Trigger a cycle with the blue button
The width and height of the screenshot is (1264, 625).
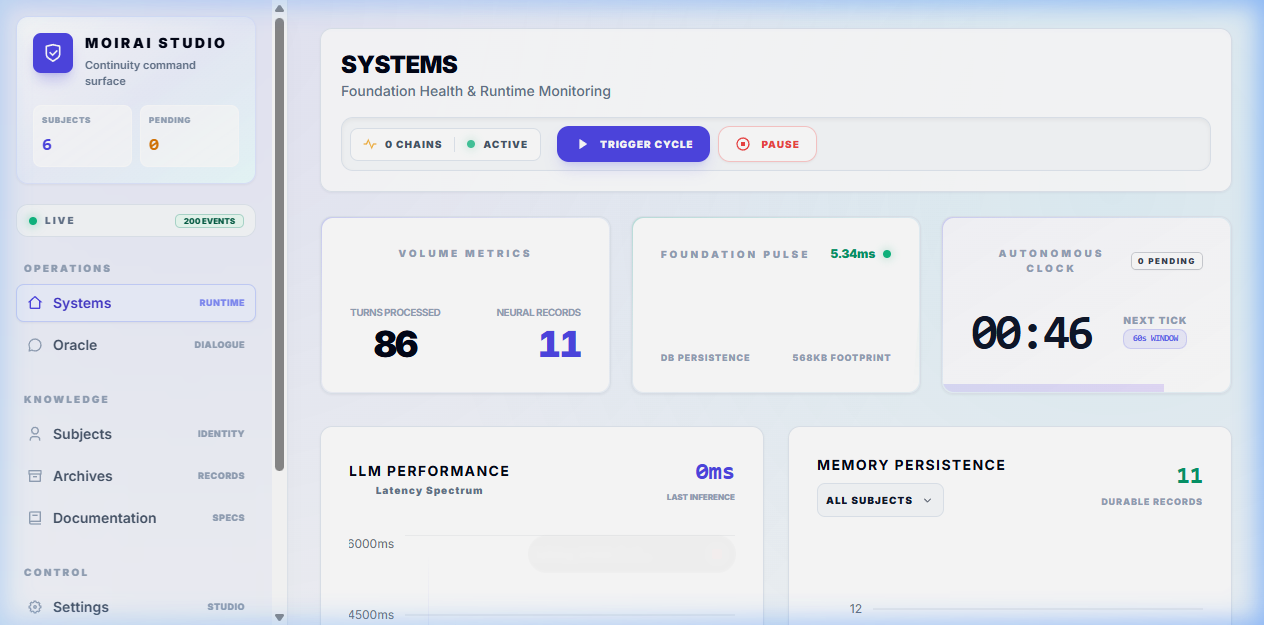[x=633, y=144]
